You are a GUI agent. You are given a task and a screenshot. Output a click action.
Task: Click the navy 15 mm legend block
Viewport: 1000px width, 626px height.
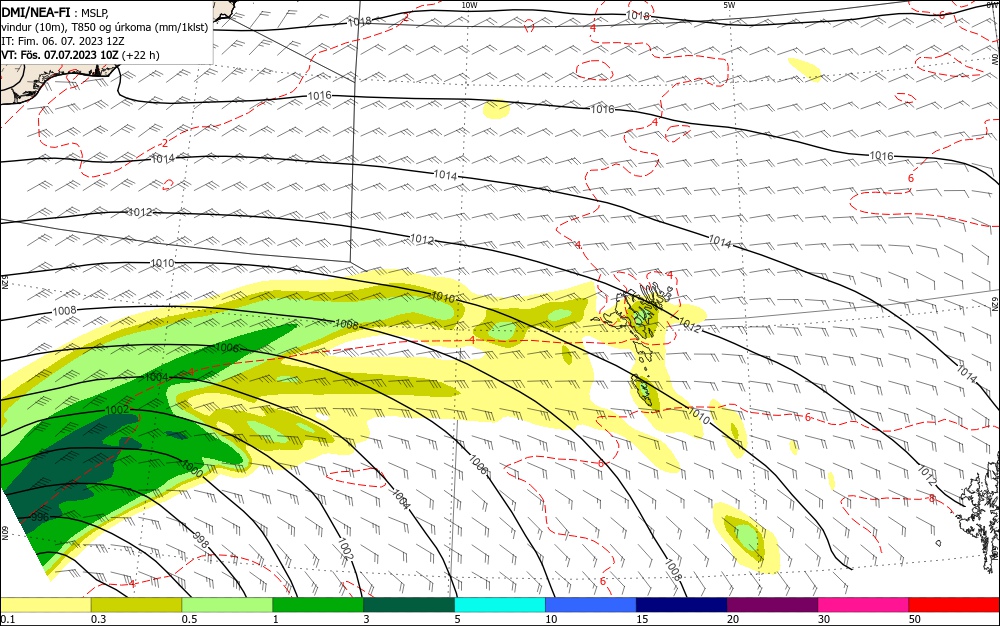(x=682, y=605)
